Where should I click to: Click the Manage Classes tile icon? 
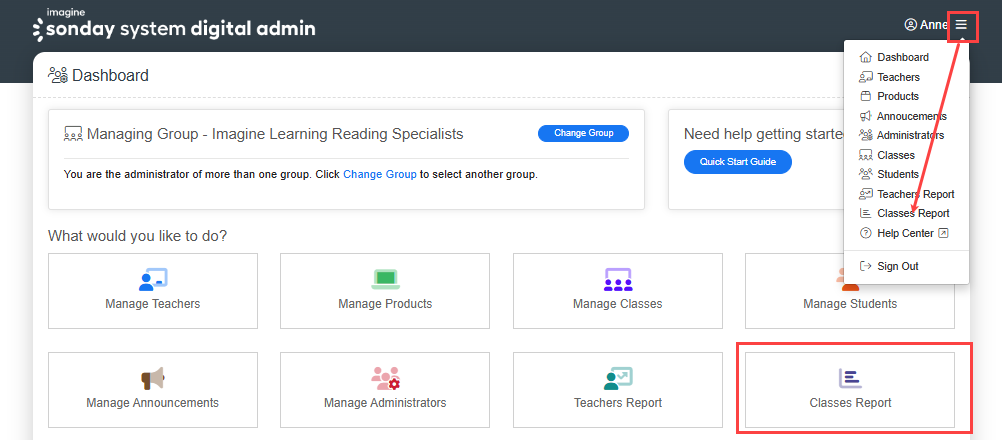(x=617, y=279)
